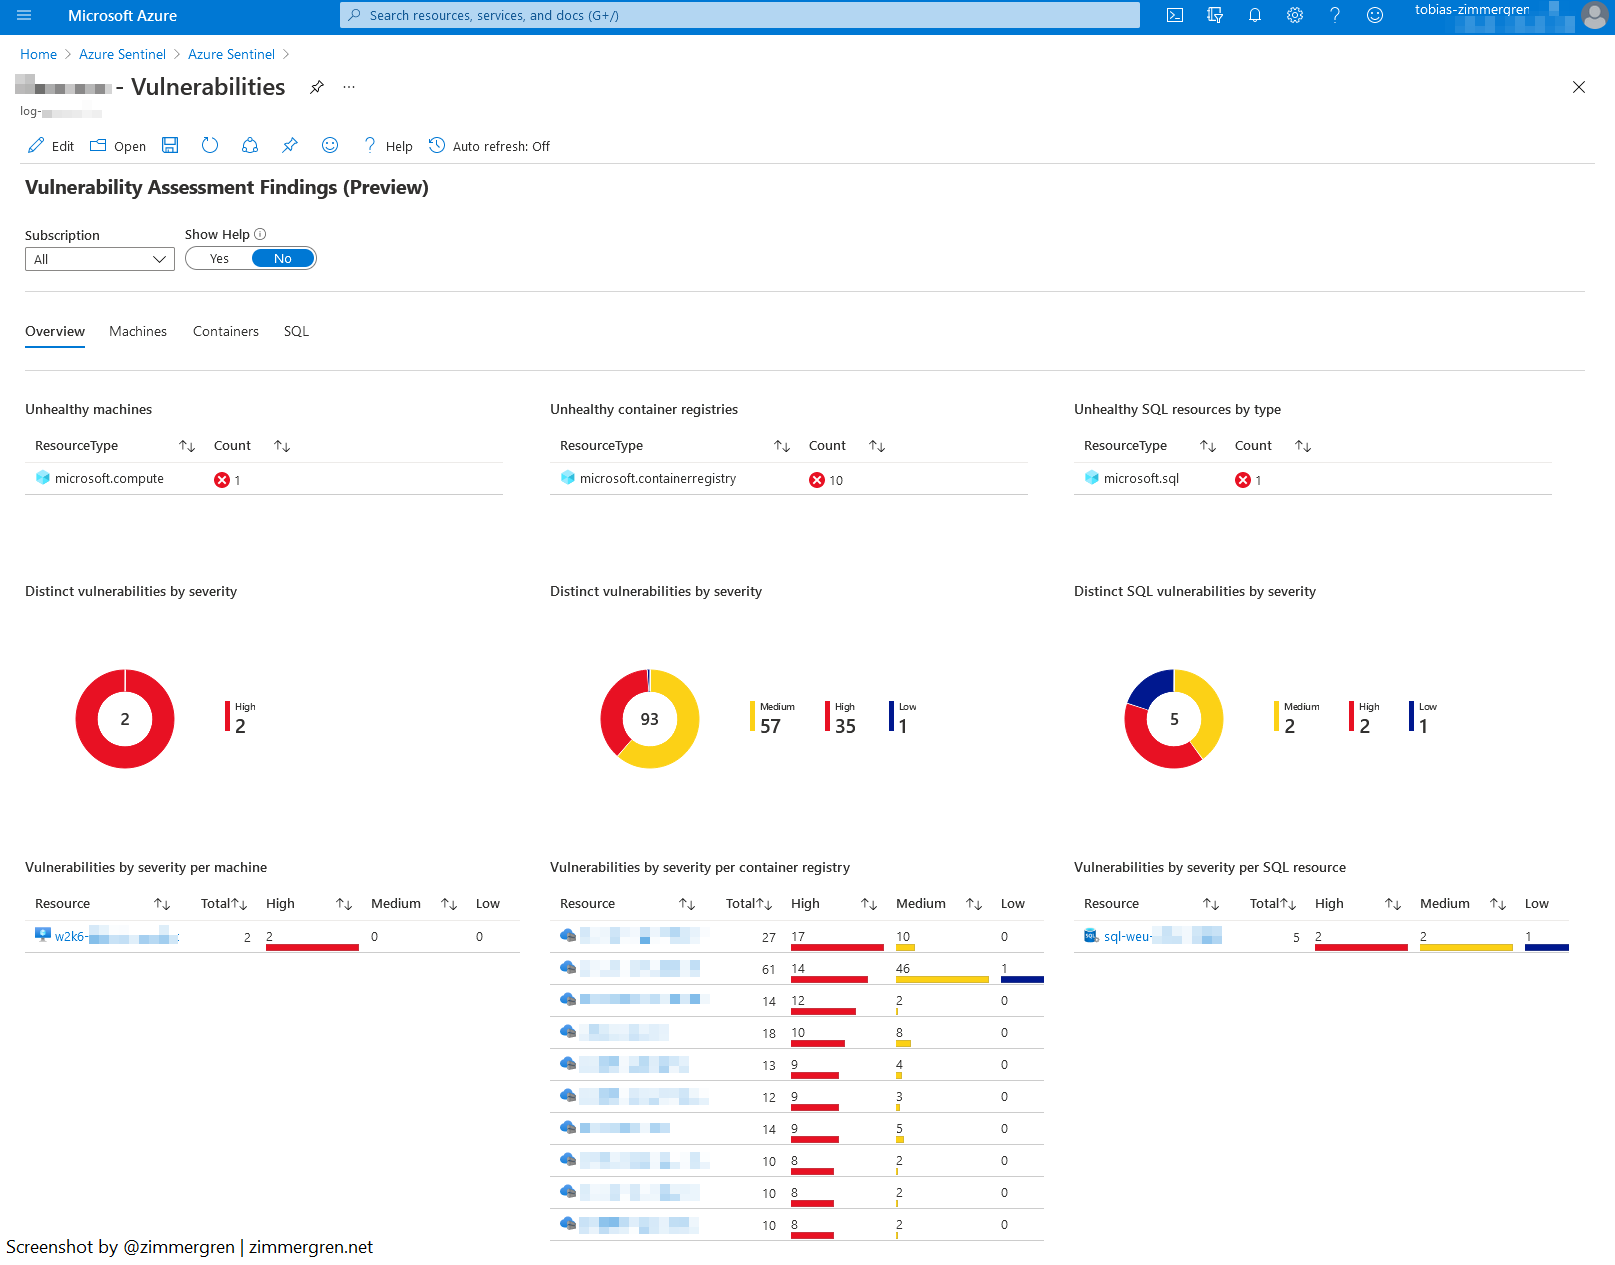Open notifications via the bell icon

(1254, 15)
